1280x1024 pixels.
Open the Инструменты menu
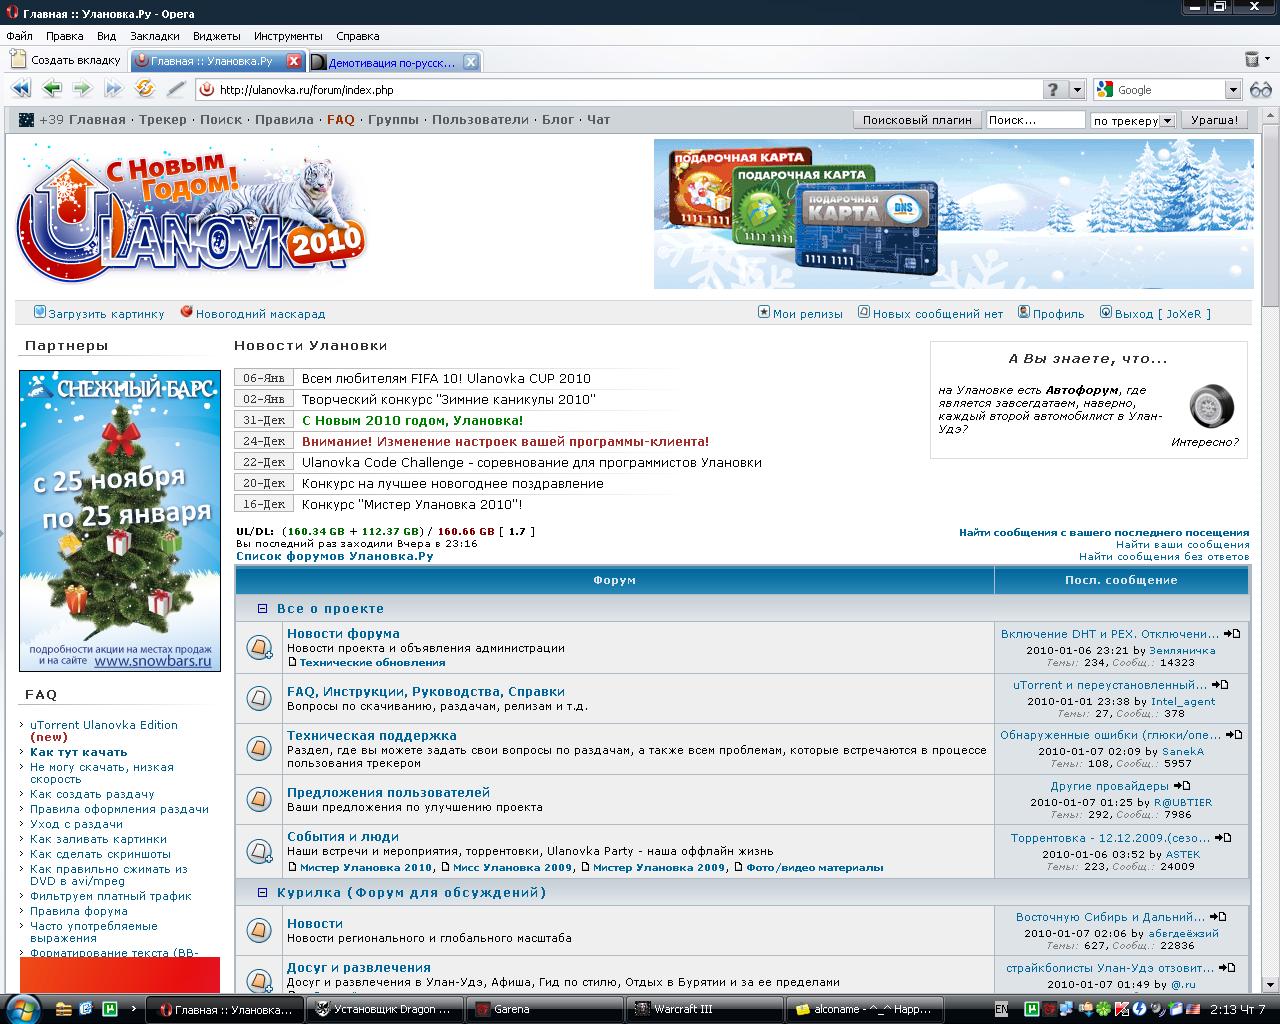pos(286,35)
